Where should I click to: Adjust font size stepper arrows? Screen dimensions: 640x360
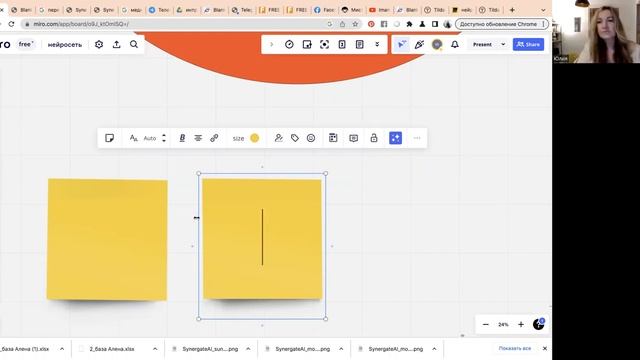[164, 138]
